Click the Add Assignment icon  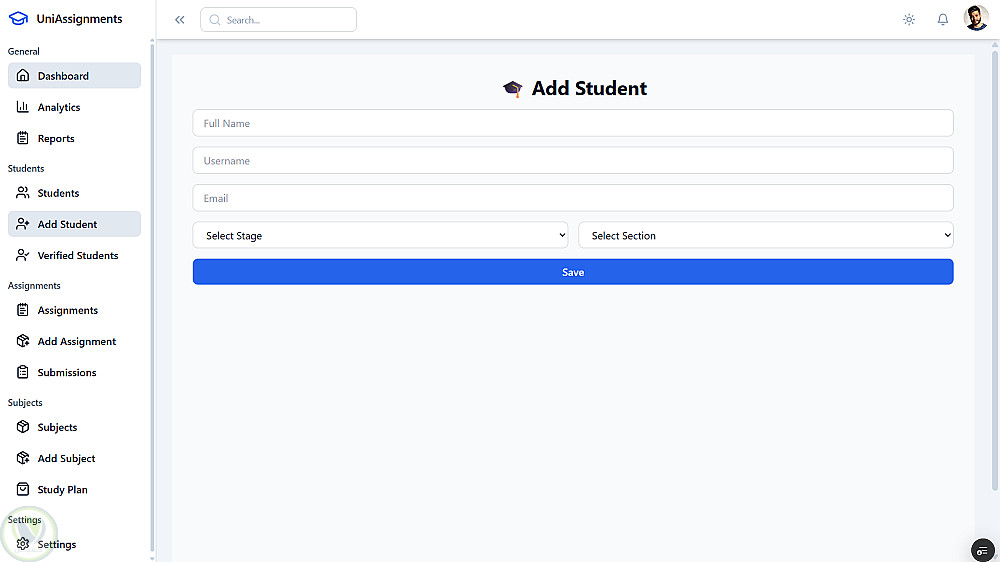[23, 341]
